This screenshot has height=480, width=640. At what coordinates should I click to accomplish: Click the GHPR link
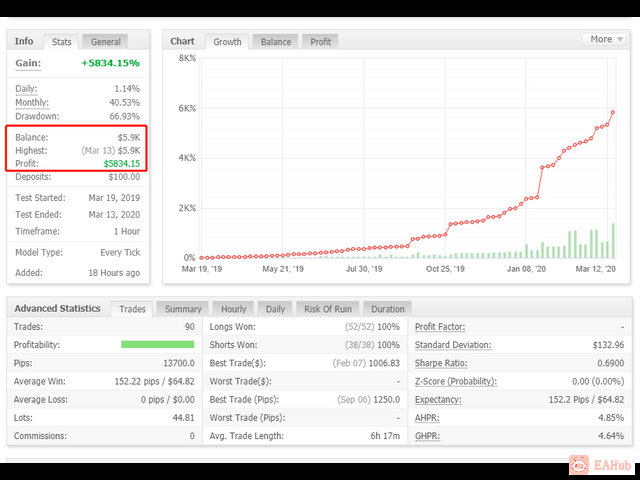tap(427, 436)
